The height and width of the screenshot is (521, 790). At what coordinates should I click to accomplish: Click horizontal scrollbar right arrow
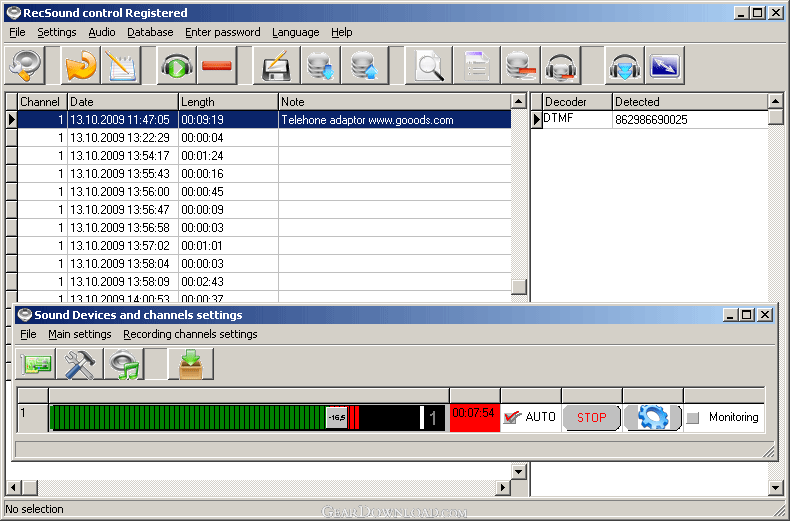point(502,487)
